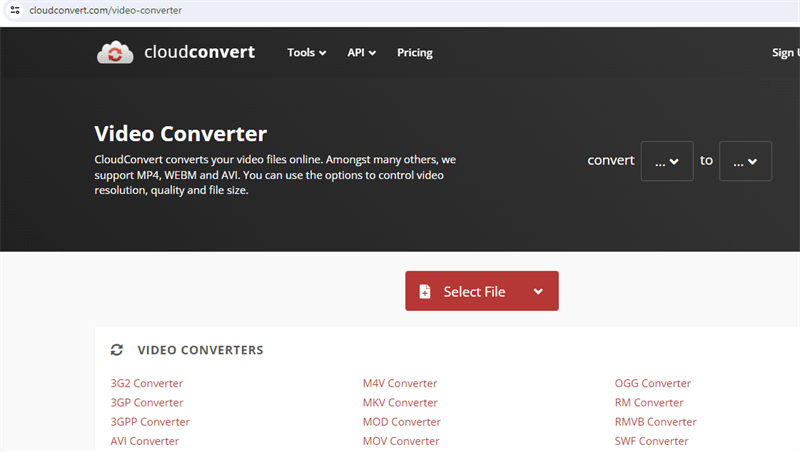
Task: Click the refresh icon beside VIDEO CONVERTERS
Action: coord(117,350)
